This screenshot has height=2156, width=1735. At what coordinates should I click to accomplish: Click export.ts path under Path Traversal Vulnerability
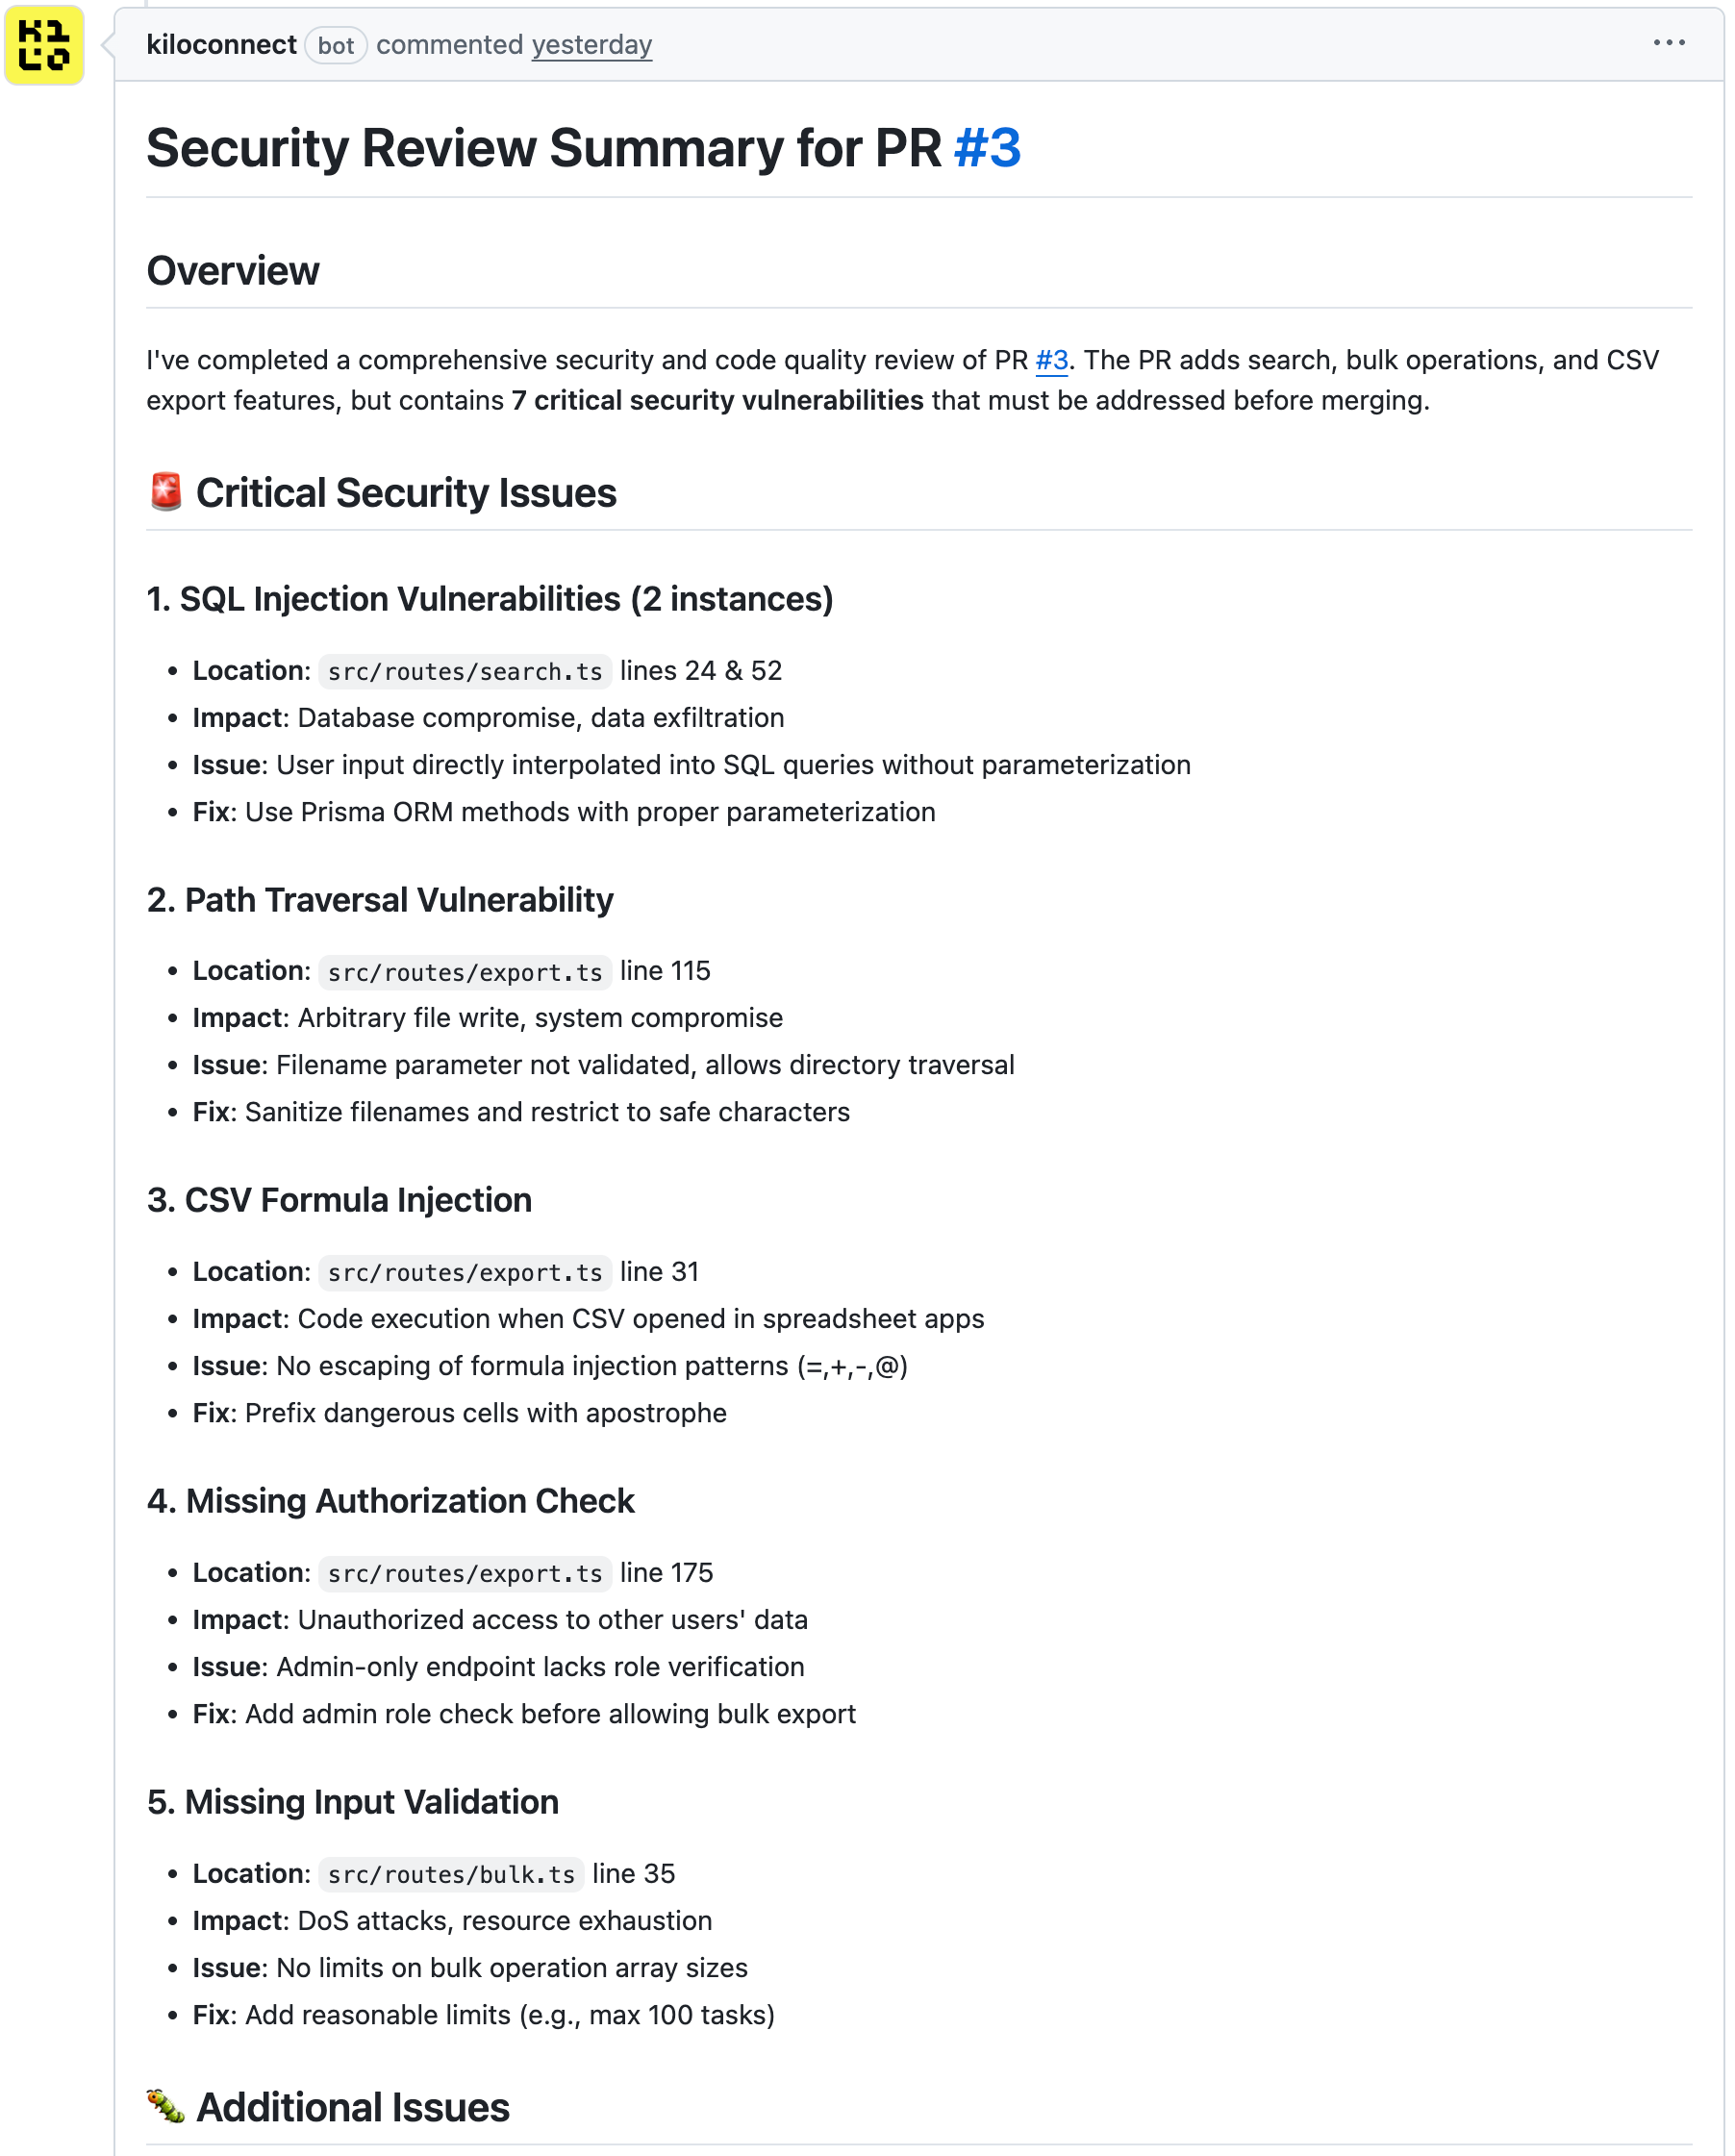click(x=465, y=972)
